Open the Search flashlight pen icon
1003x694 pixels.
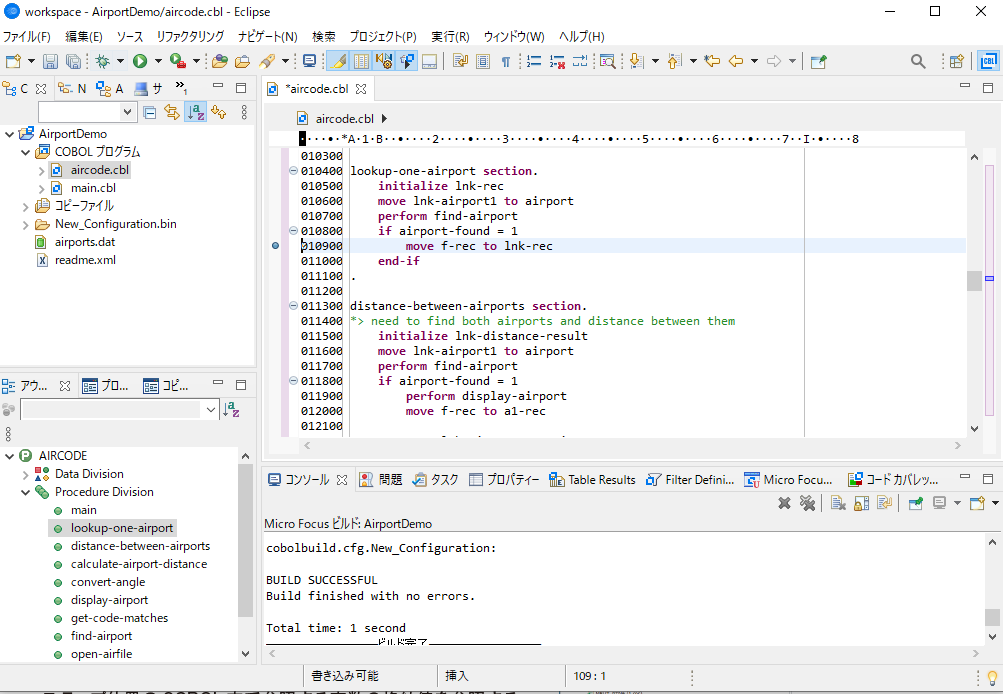267,61
